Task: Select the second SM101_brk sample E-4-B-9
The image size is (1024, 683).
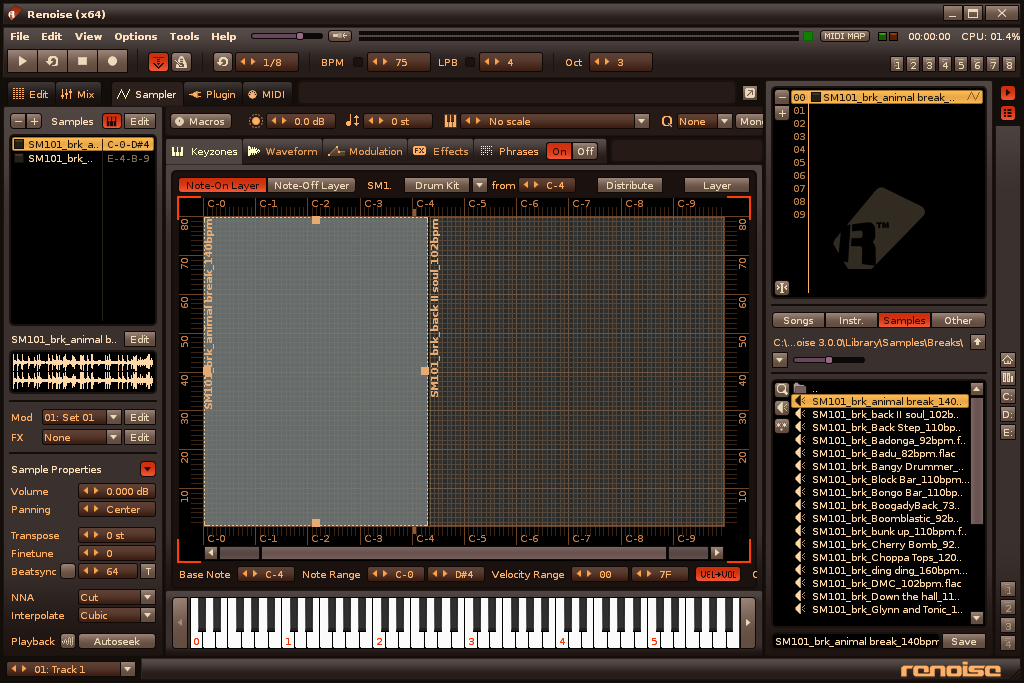Action: pos(83,158)
